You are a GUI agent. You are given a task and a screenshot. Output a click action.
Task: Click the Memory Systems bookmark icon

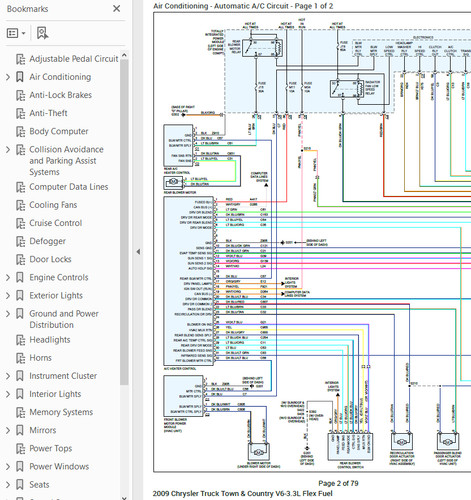click(21, 413)
